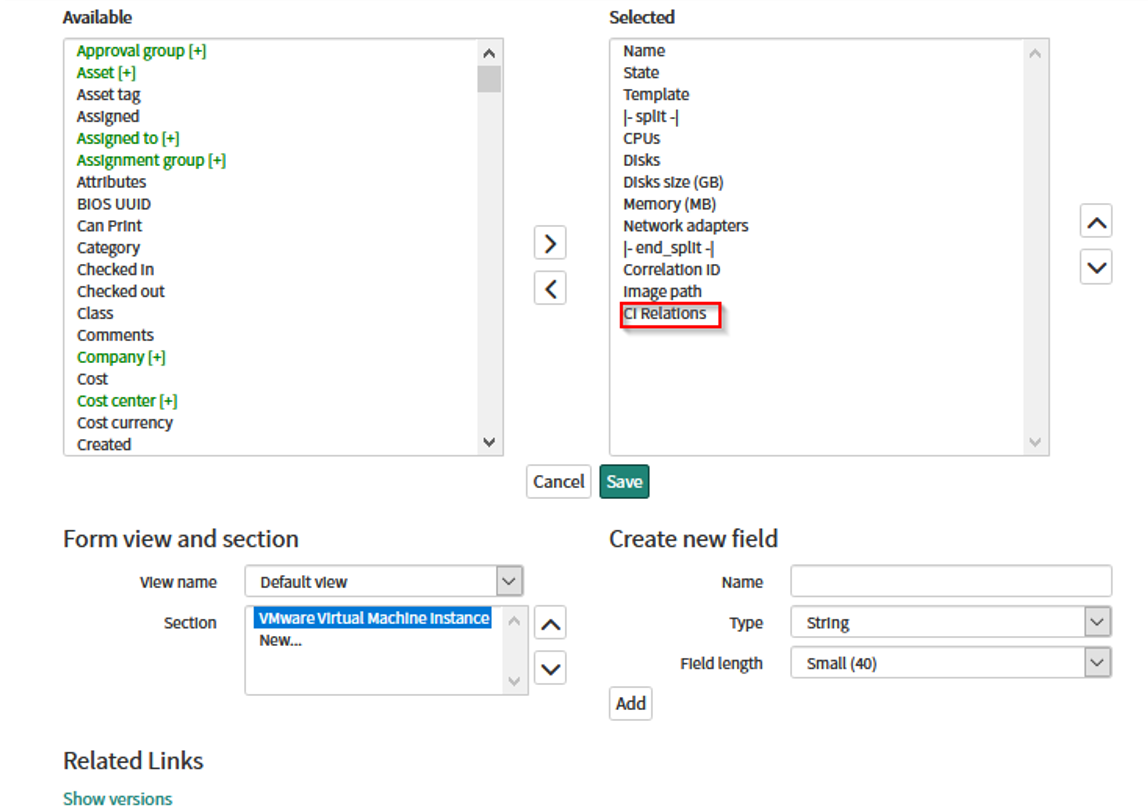Open the Show versions link
The image size is (1148, 809).
[x=117, y=798]
